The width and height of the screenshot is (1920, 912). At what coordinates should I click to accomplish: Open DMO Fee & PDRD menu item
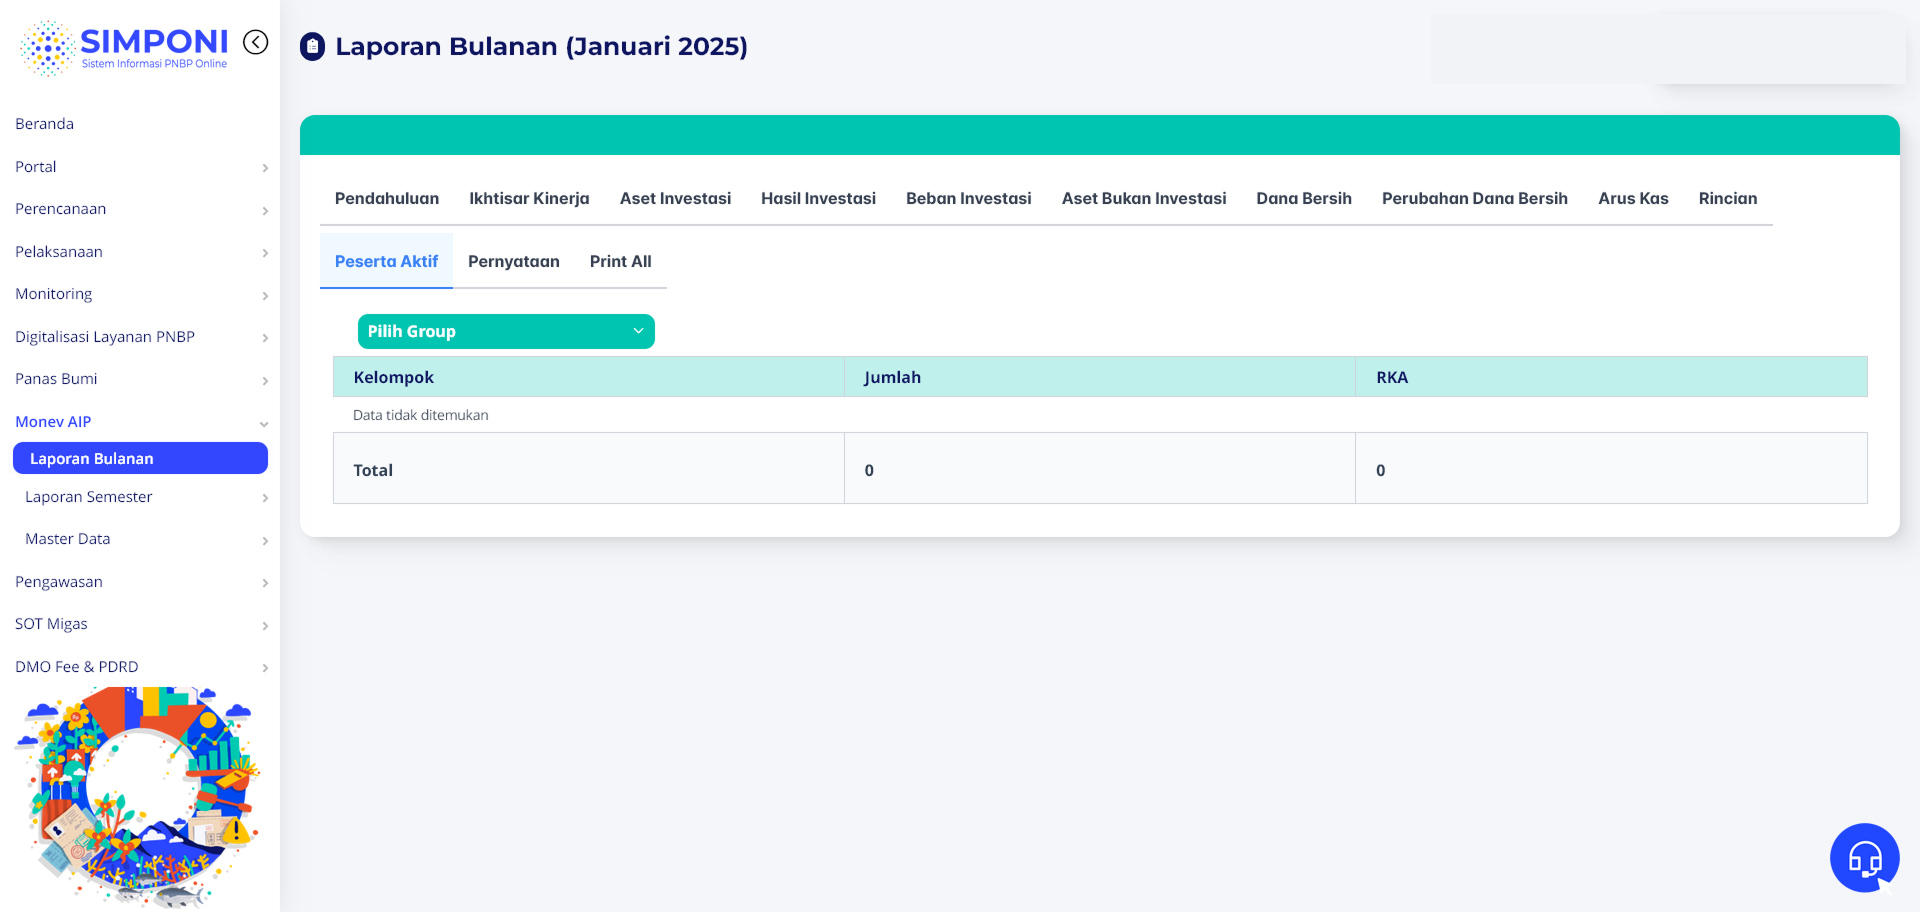pyautogui.click(x=77, y=667)
